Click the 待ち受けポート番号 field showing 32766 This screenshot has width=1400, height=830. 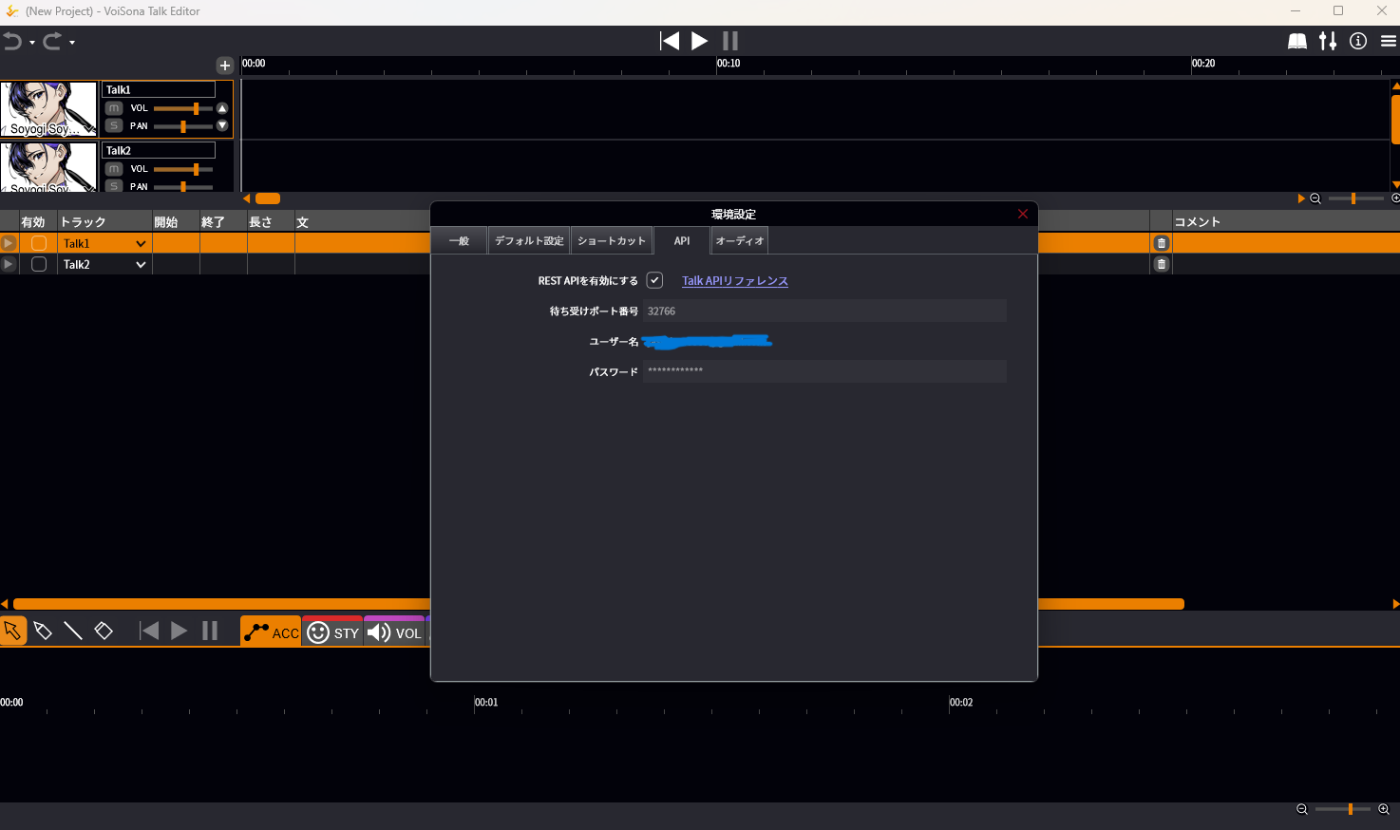tap(825, 311)
